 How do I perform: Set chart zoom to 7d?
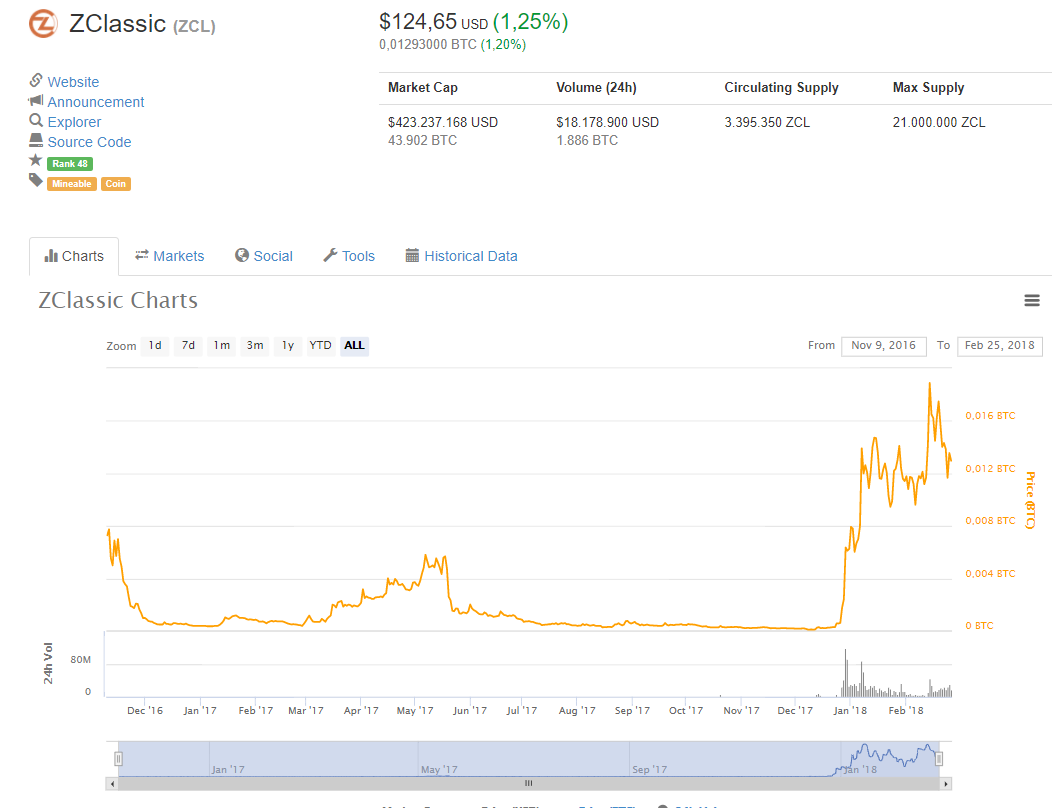coord(188,346)
